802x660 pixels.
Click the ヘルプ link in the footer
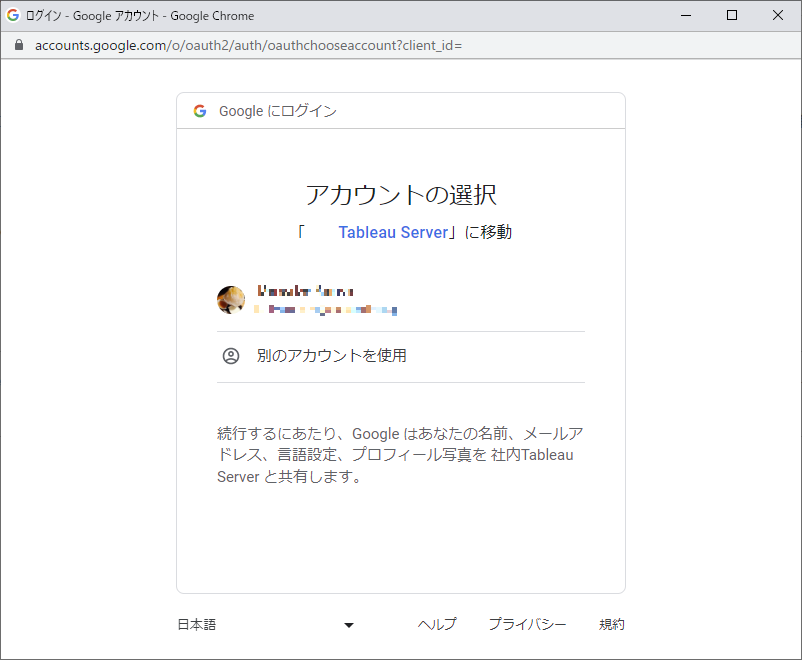[437, 624]
